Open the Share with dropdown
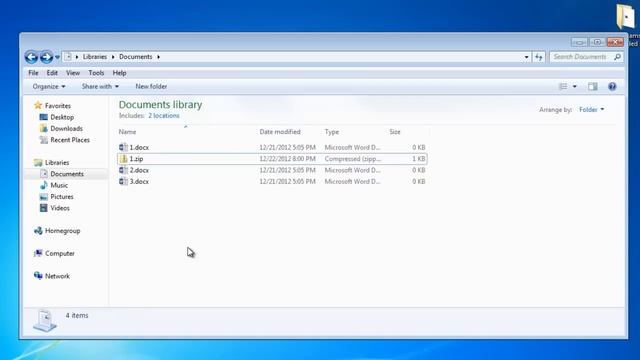The image size is (640, 360). click(100, 87)
